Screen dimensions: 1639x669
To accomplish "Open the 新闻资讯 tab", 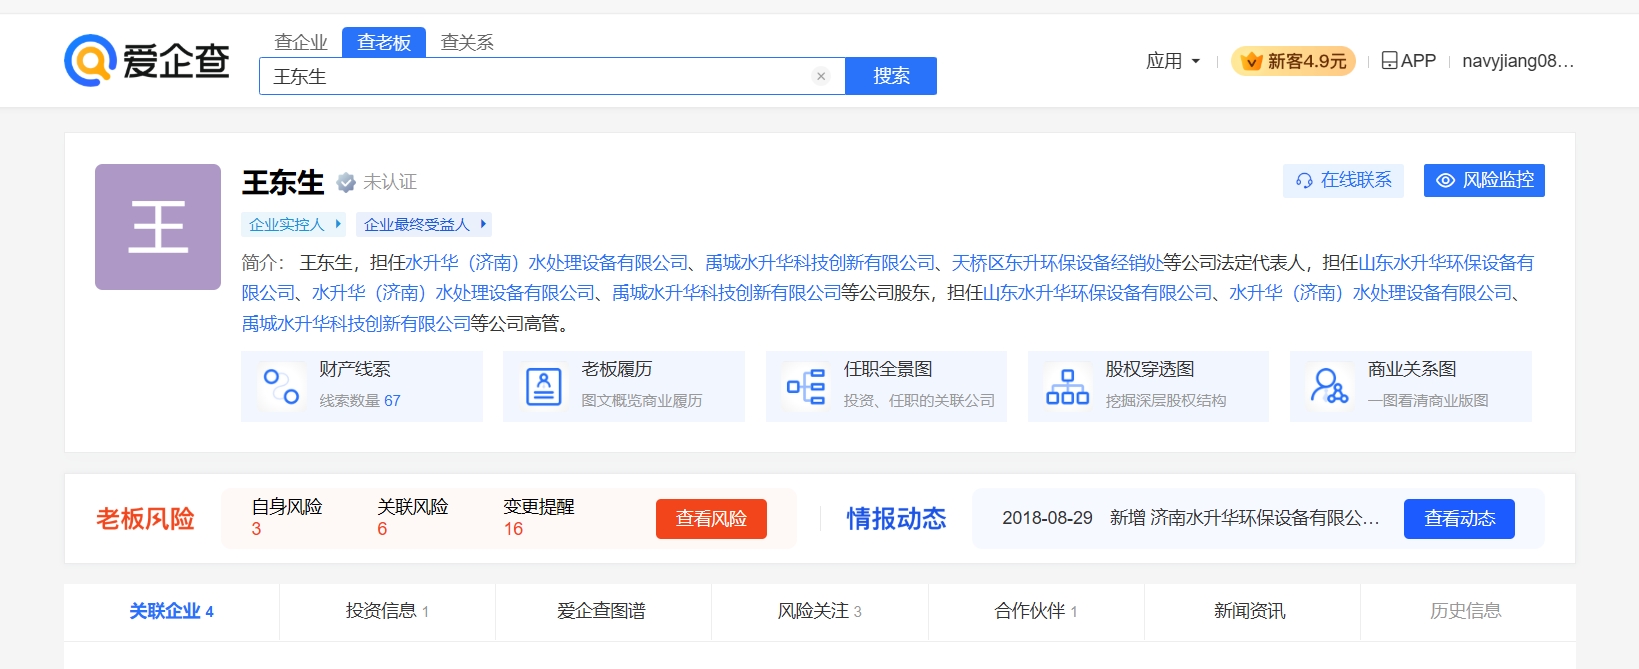I will (1250, 611).
